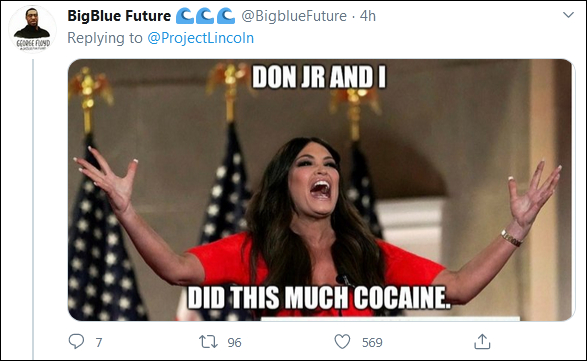
Task: Click the middle blue wave emoji
Action: (204, 16)
